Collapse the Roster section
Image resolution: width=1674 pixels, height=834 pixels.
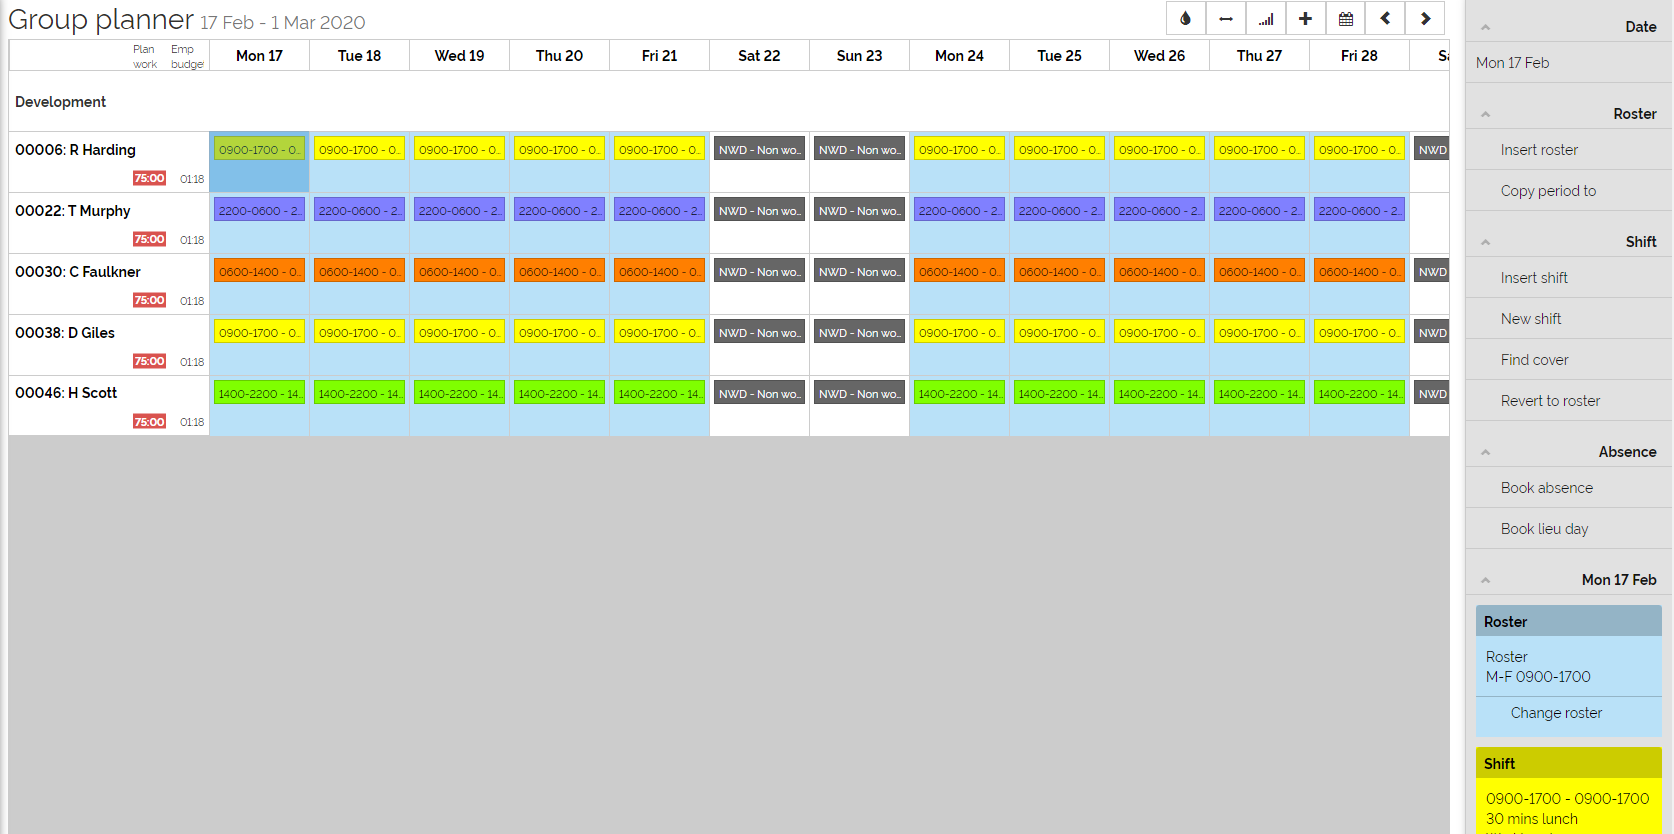pyautogui.click(x=1486, y=115)
